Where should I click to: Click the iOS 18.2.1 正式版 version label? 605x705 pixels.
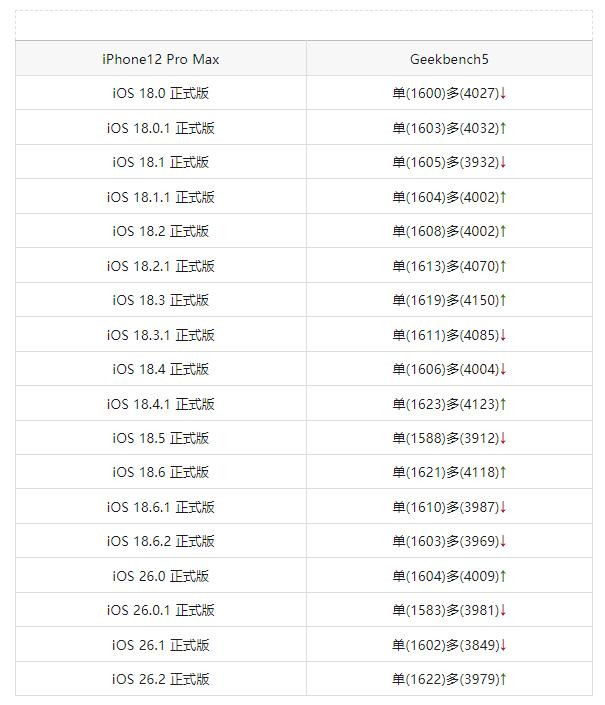(x=160, y=266)
